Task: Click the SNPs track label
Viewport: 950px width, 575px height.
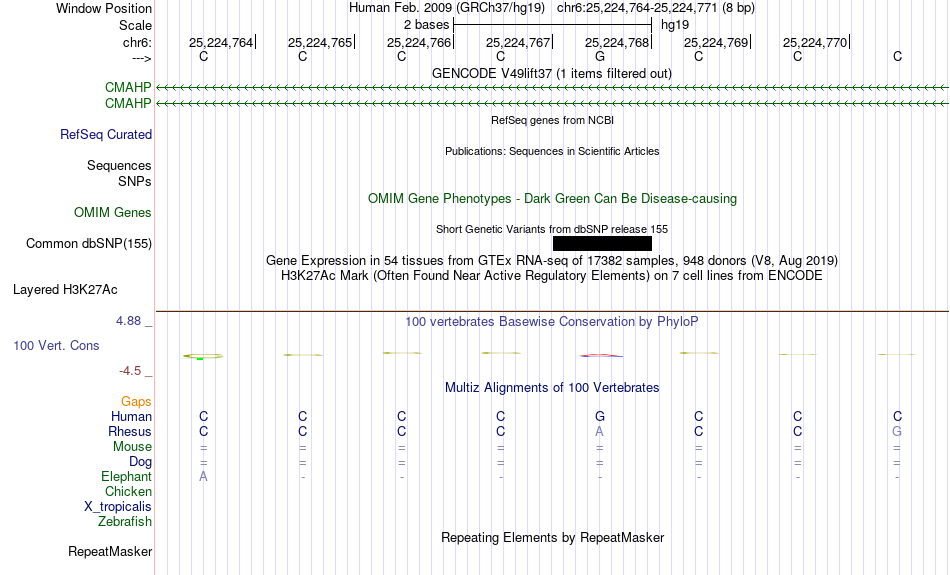Action: click(135, 181)
